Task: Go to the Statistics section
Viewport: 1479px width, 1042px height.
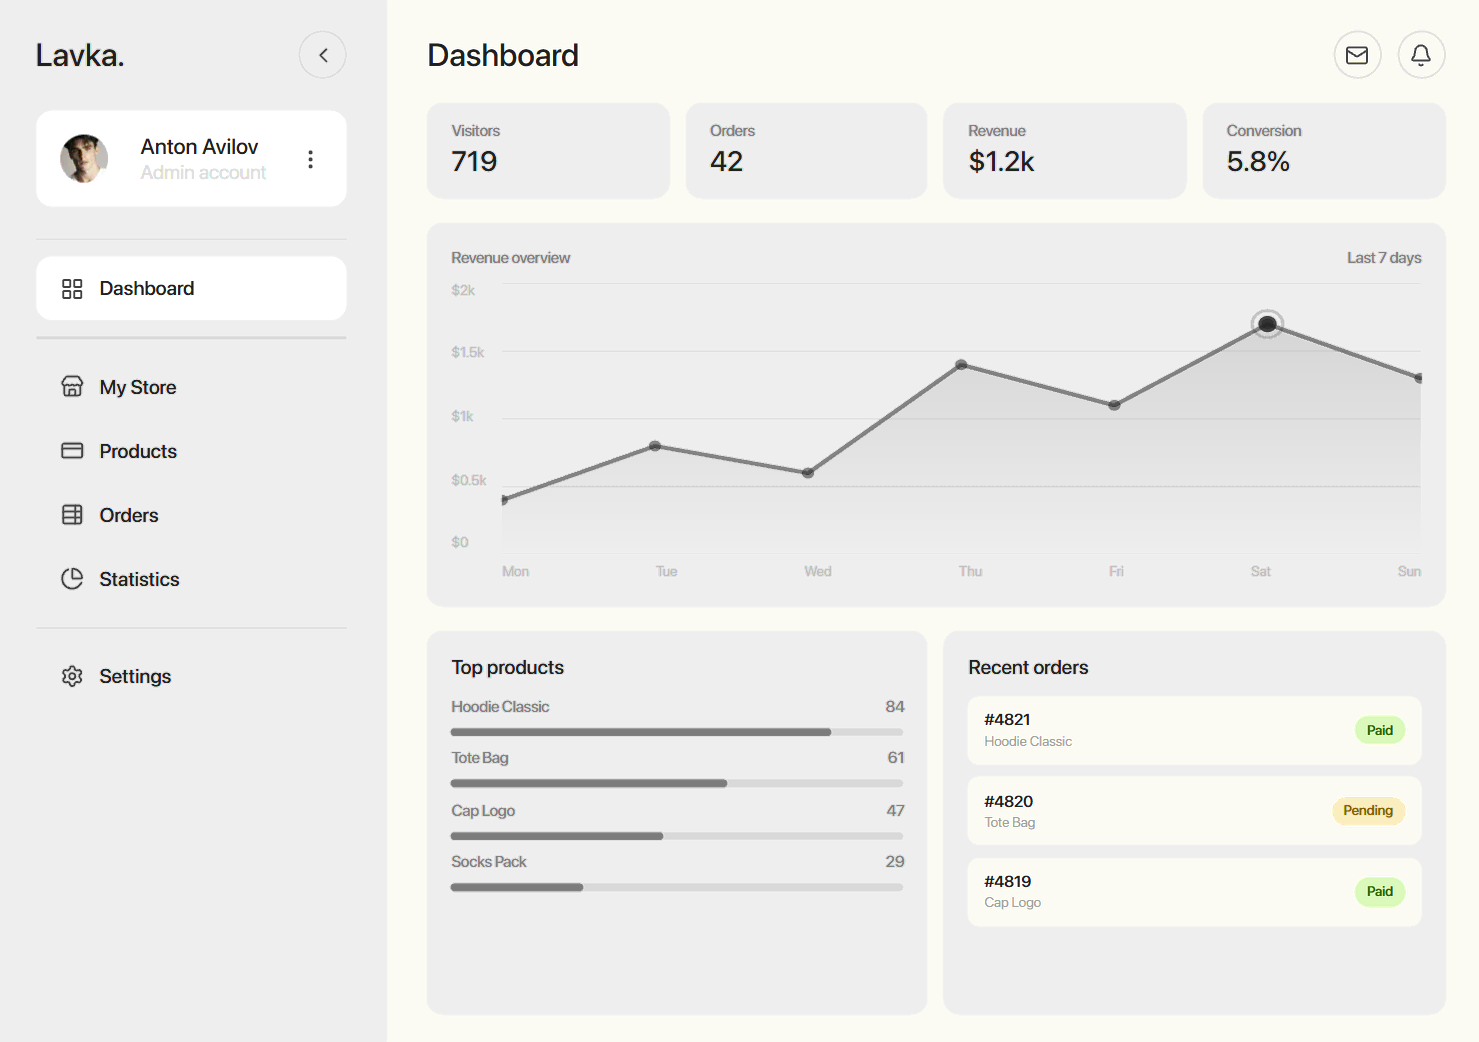Action: click(139, 578)
